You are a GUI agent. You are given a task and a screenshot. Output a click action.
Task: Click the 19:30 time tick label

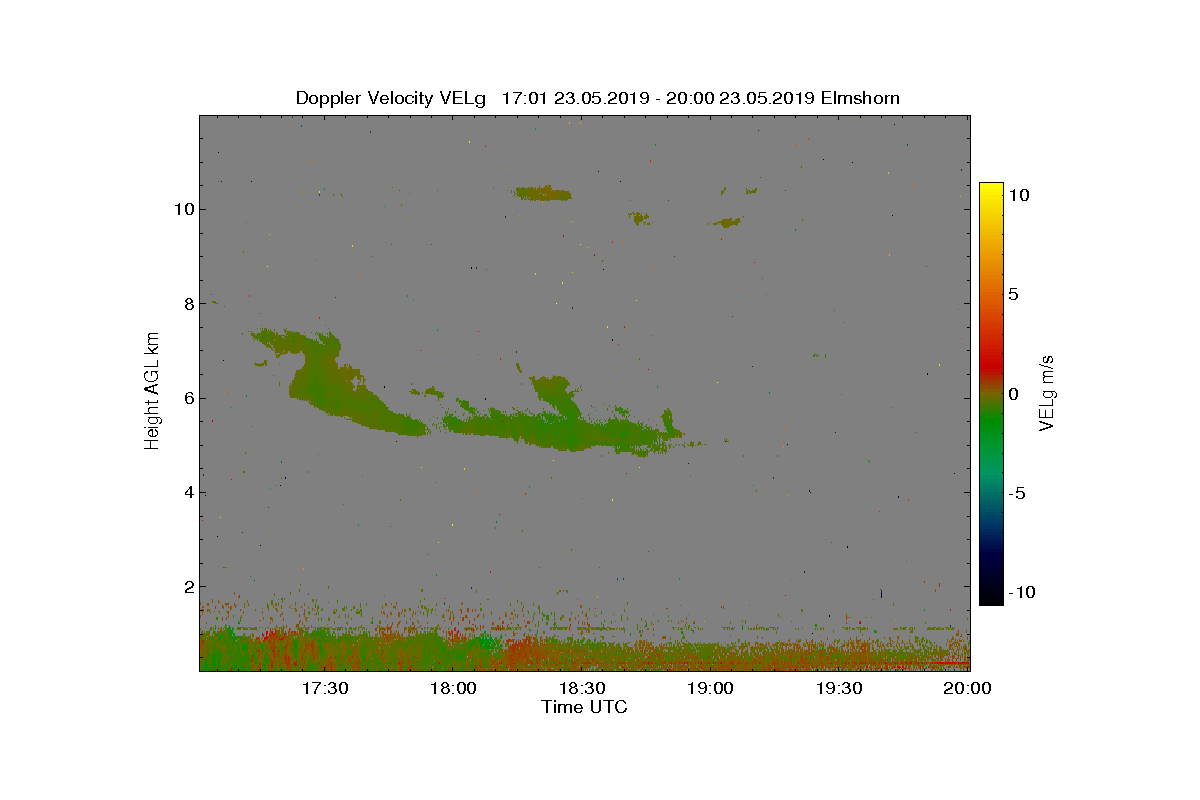[839, 688]
